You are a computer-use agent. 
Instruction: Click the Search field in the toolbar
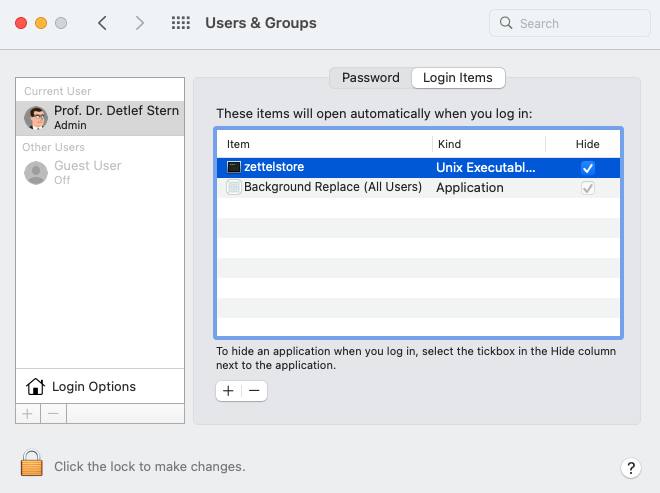570,23
